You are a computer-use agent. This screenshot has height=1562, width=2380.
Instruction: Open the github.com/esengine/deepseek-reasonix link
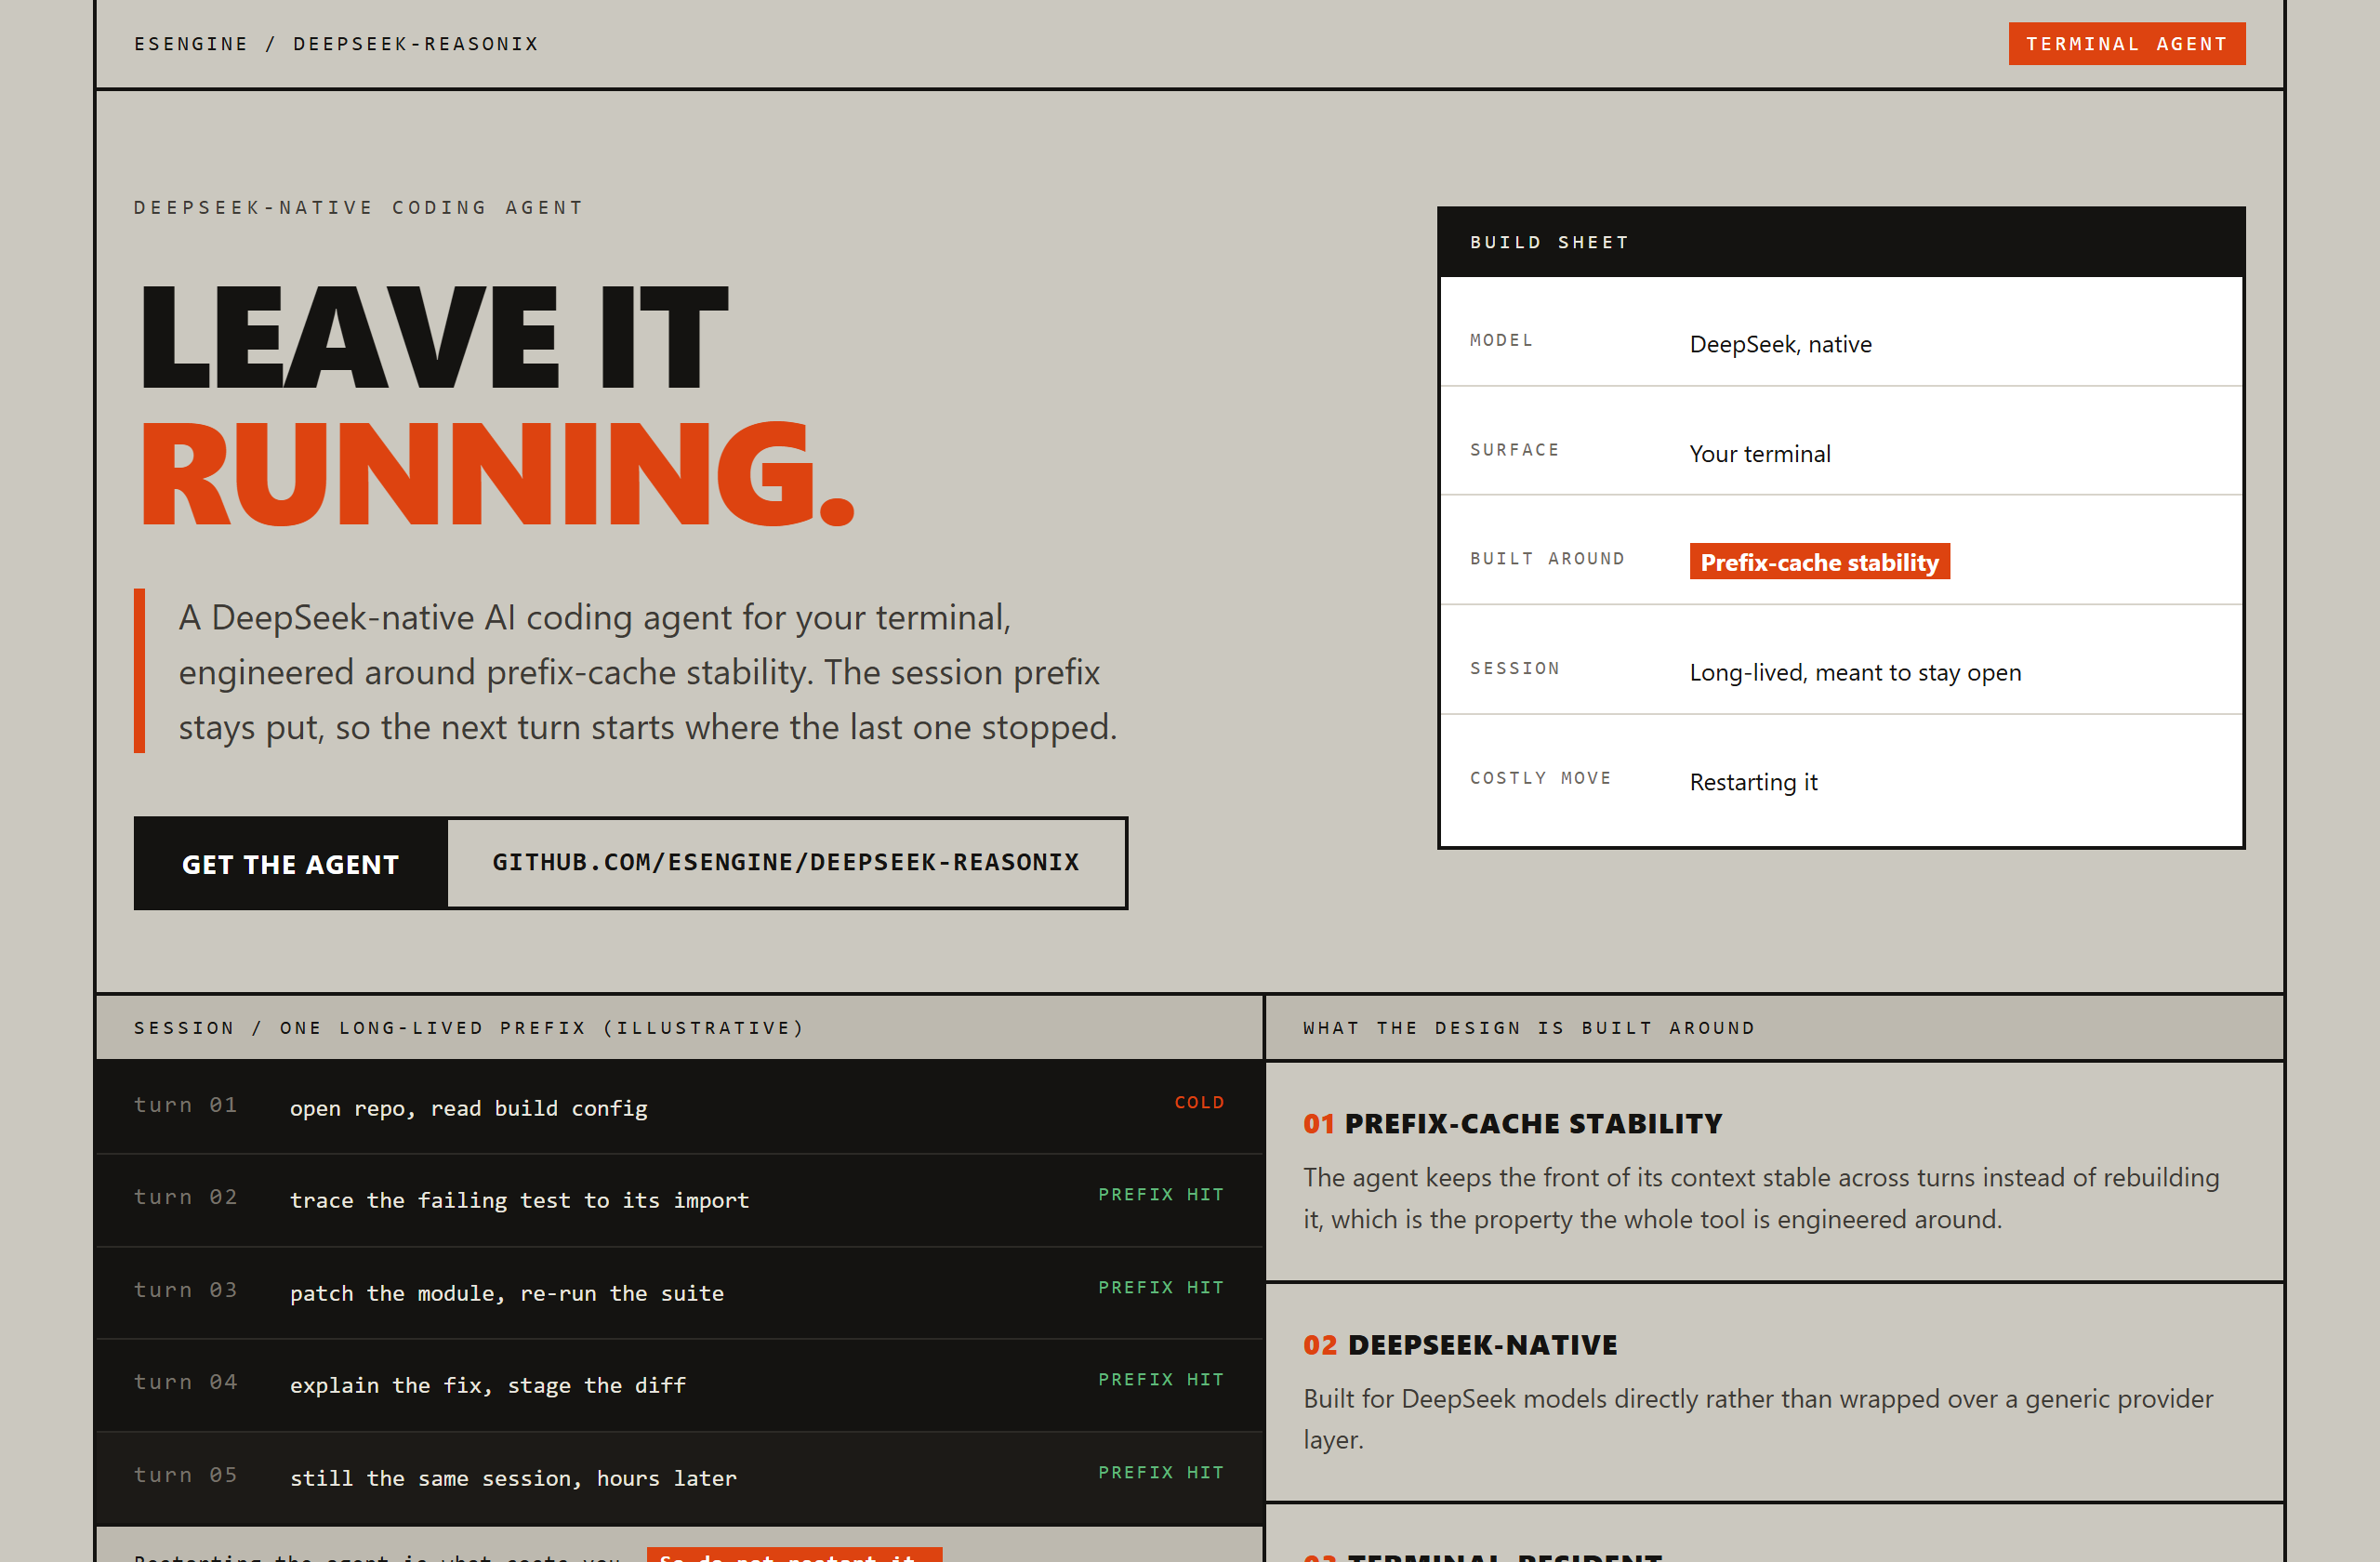786,863
